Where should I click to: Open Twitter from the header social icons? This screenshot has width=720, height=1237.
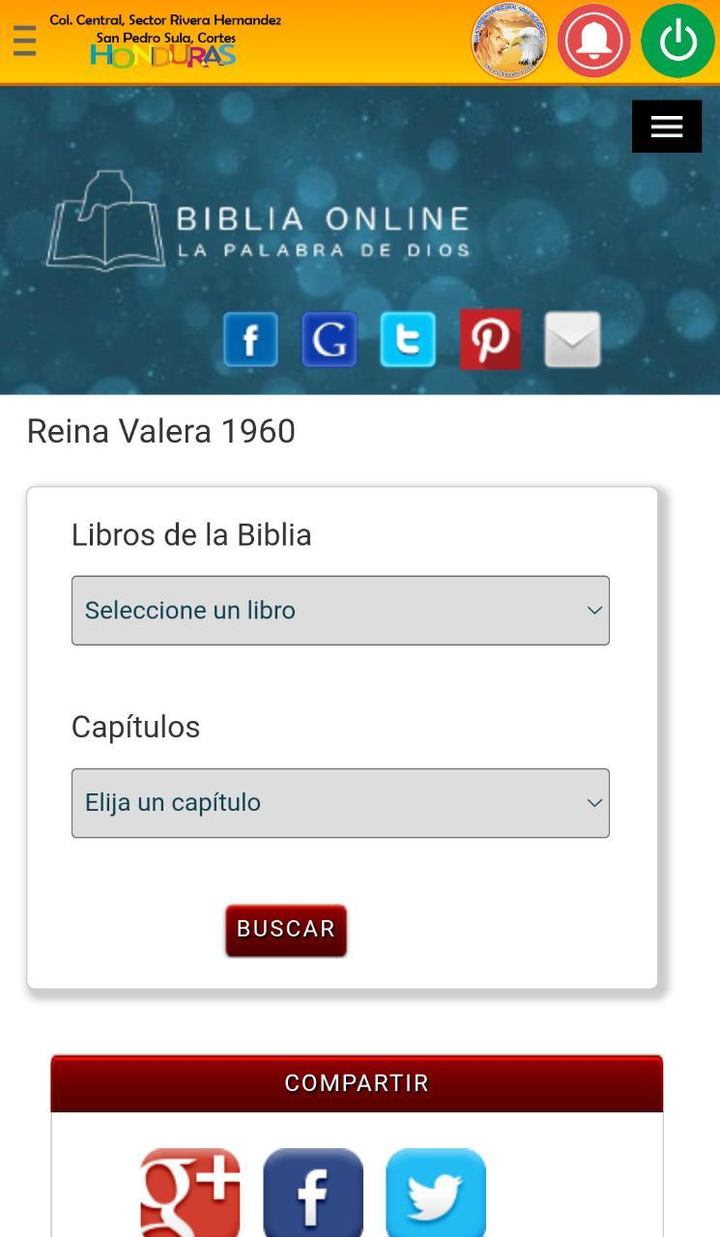(x=408, y=339)
